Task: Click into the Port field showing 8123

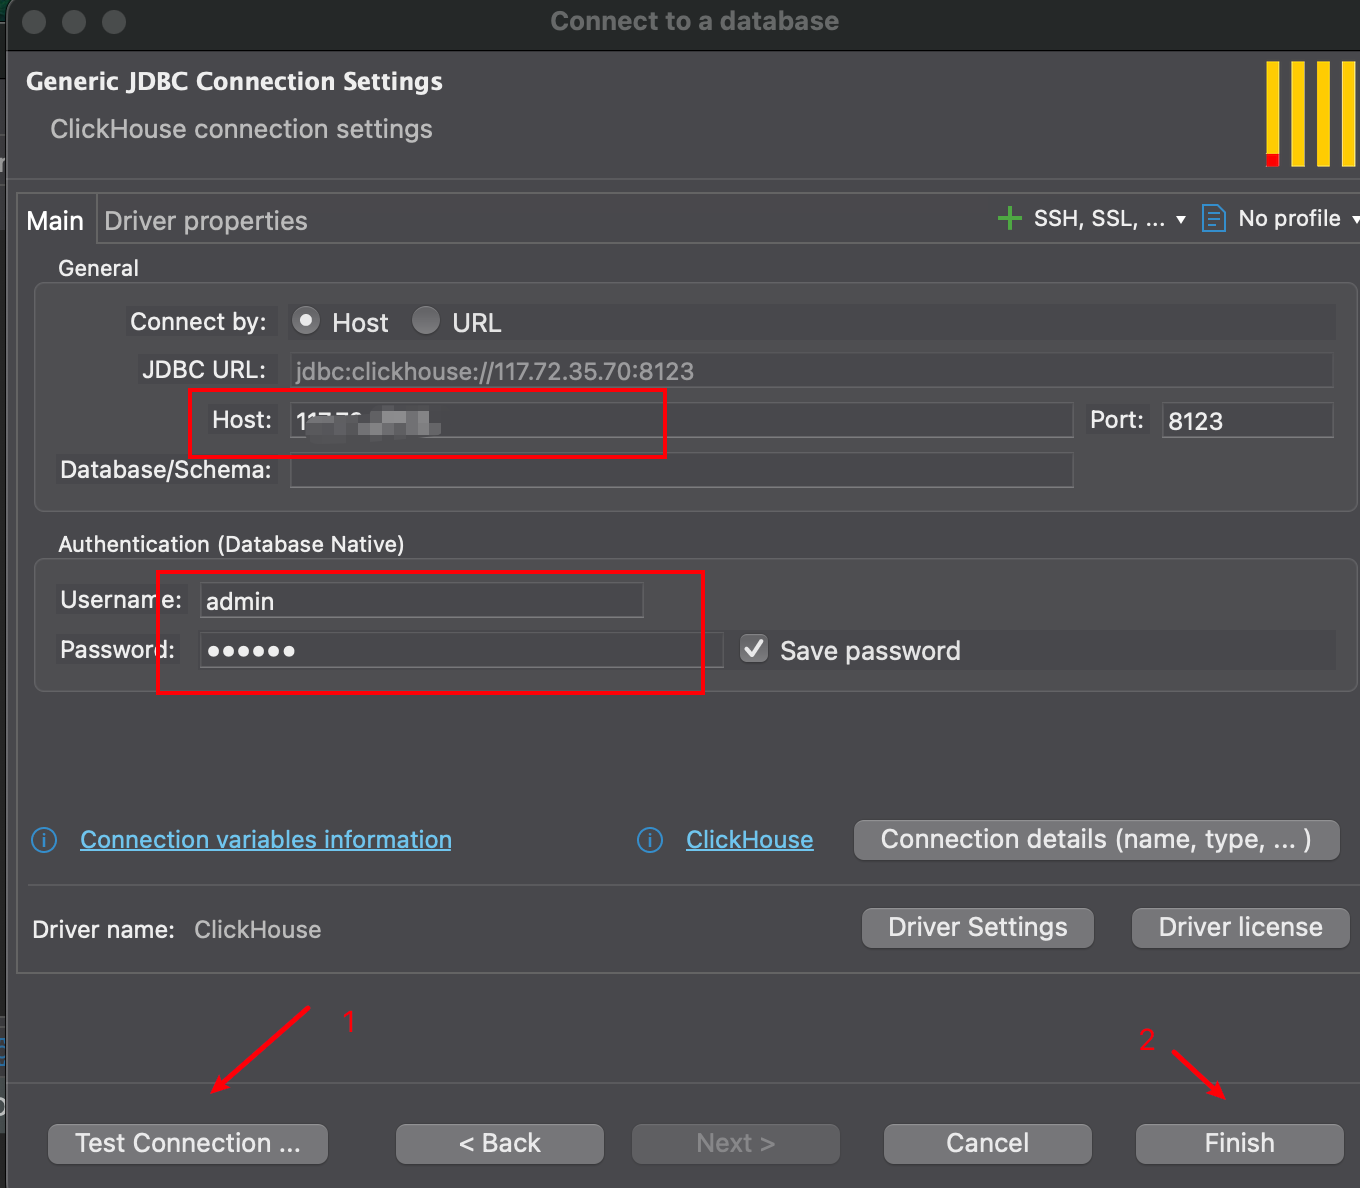Action: click(x=1247, y=420)
